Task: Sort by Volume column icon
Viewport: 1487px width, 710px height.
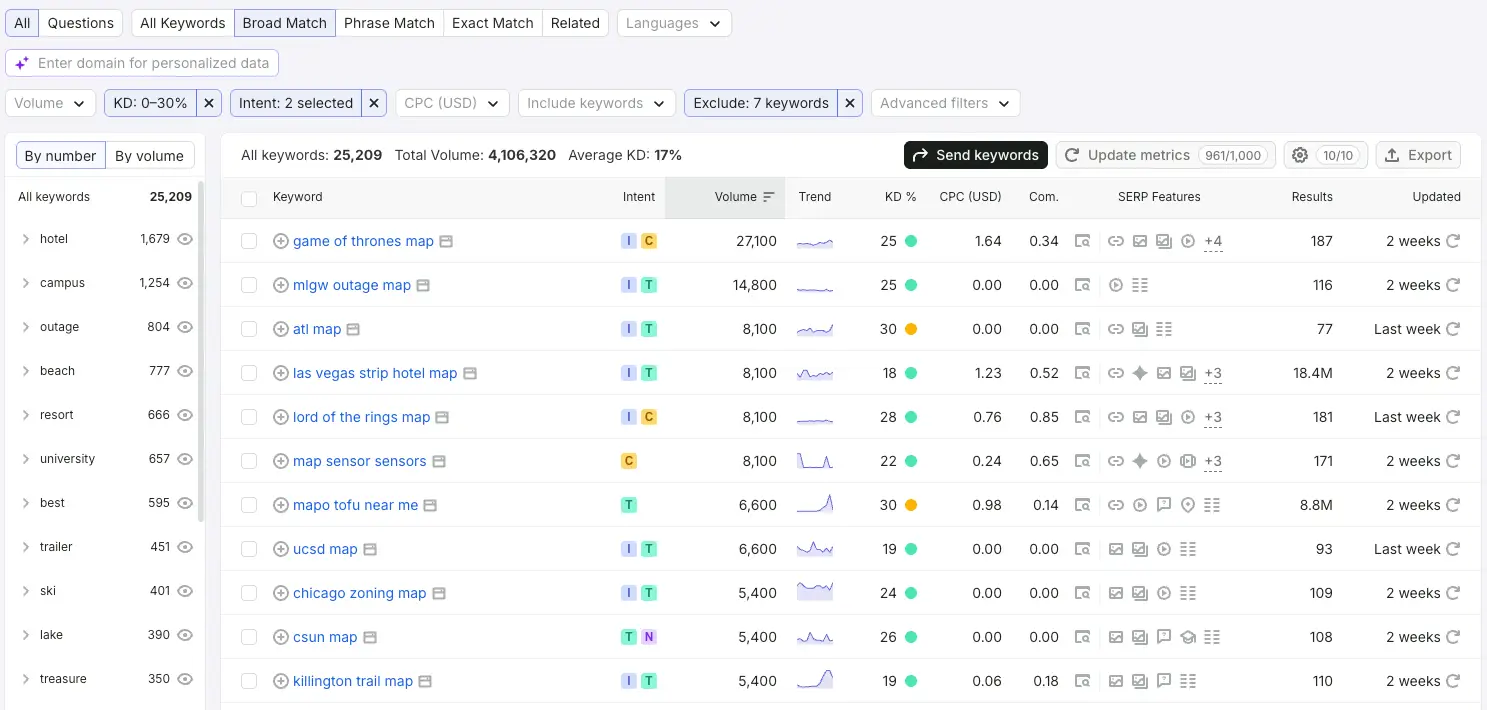Action: click(769, 197)
